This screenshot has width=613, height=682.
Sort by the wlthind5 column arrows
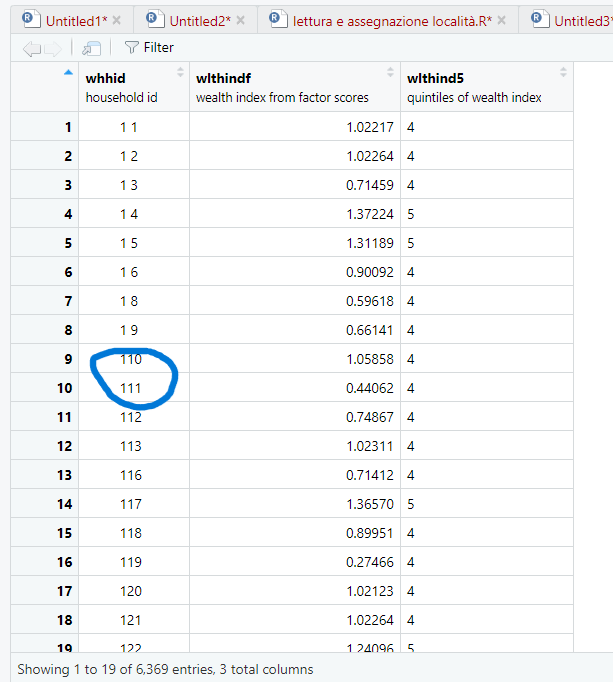[563, 72]
